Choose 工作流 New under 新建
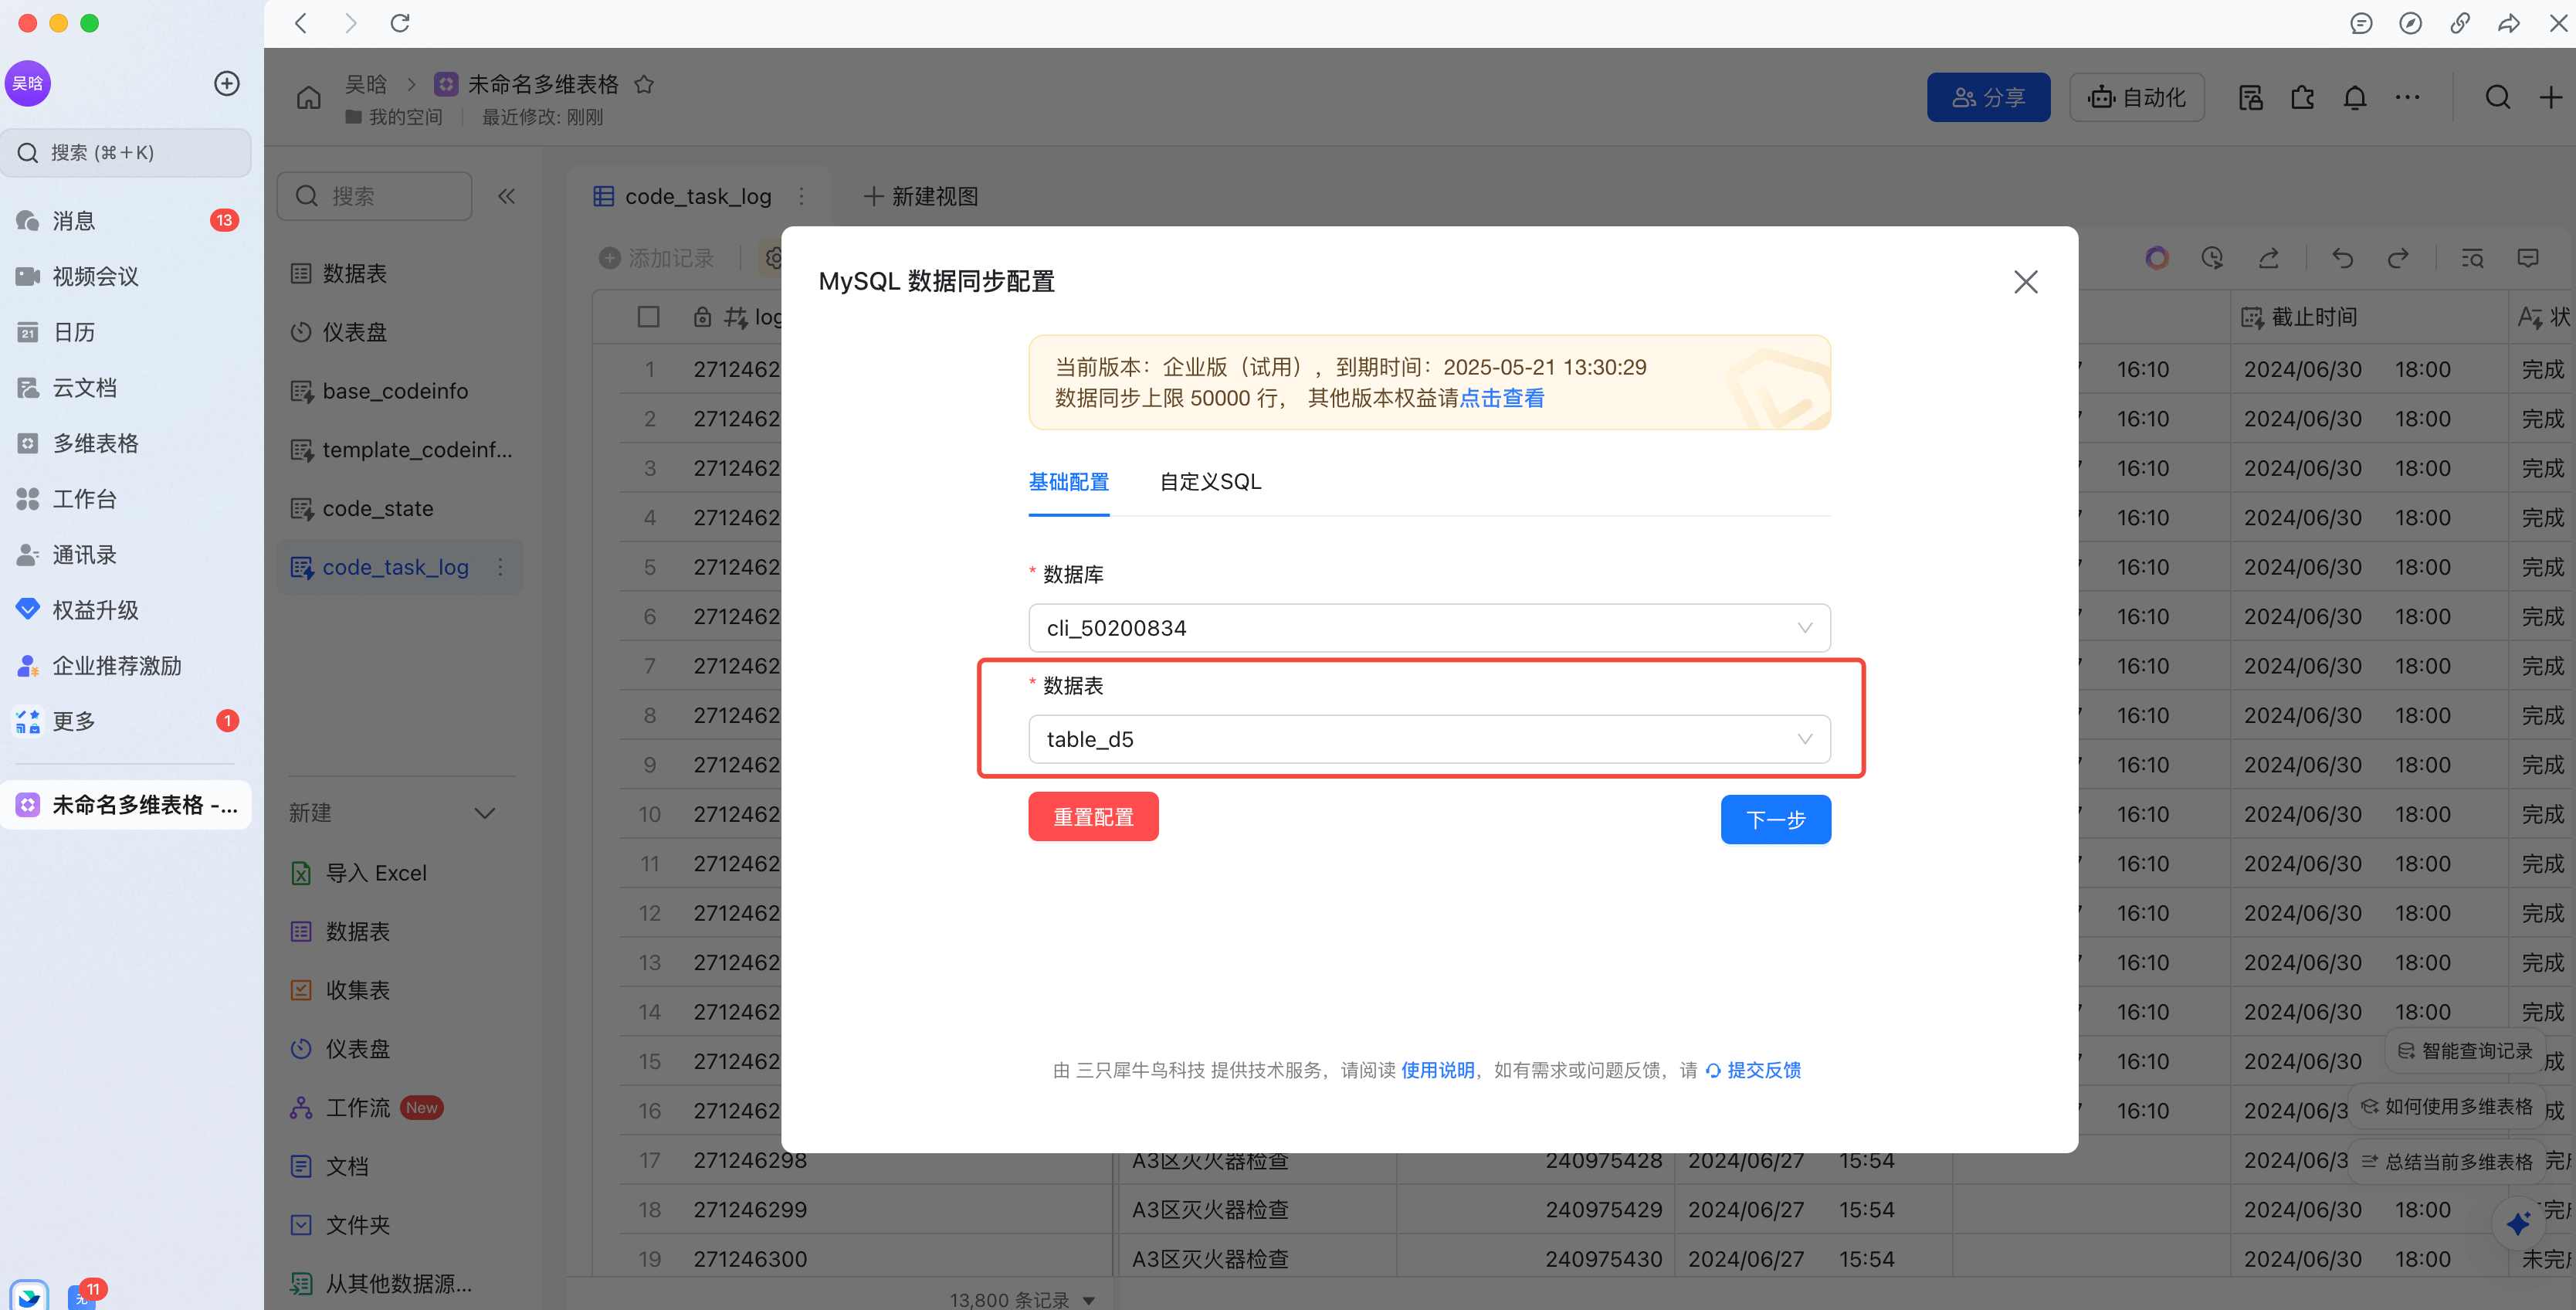The height and width of the screenshot is (1310, 2576). pyautogui.click(x=400, y=1108)
